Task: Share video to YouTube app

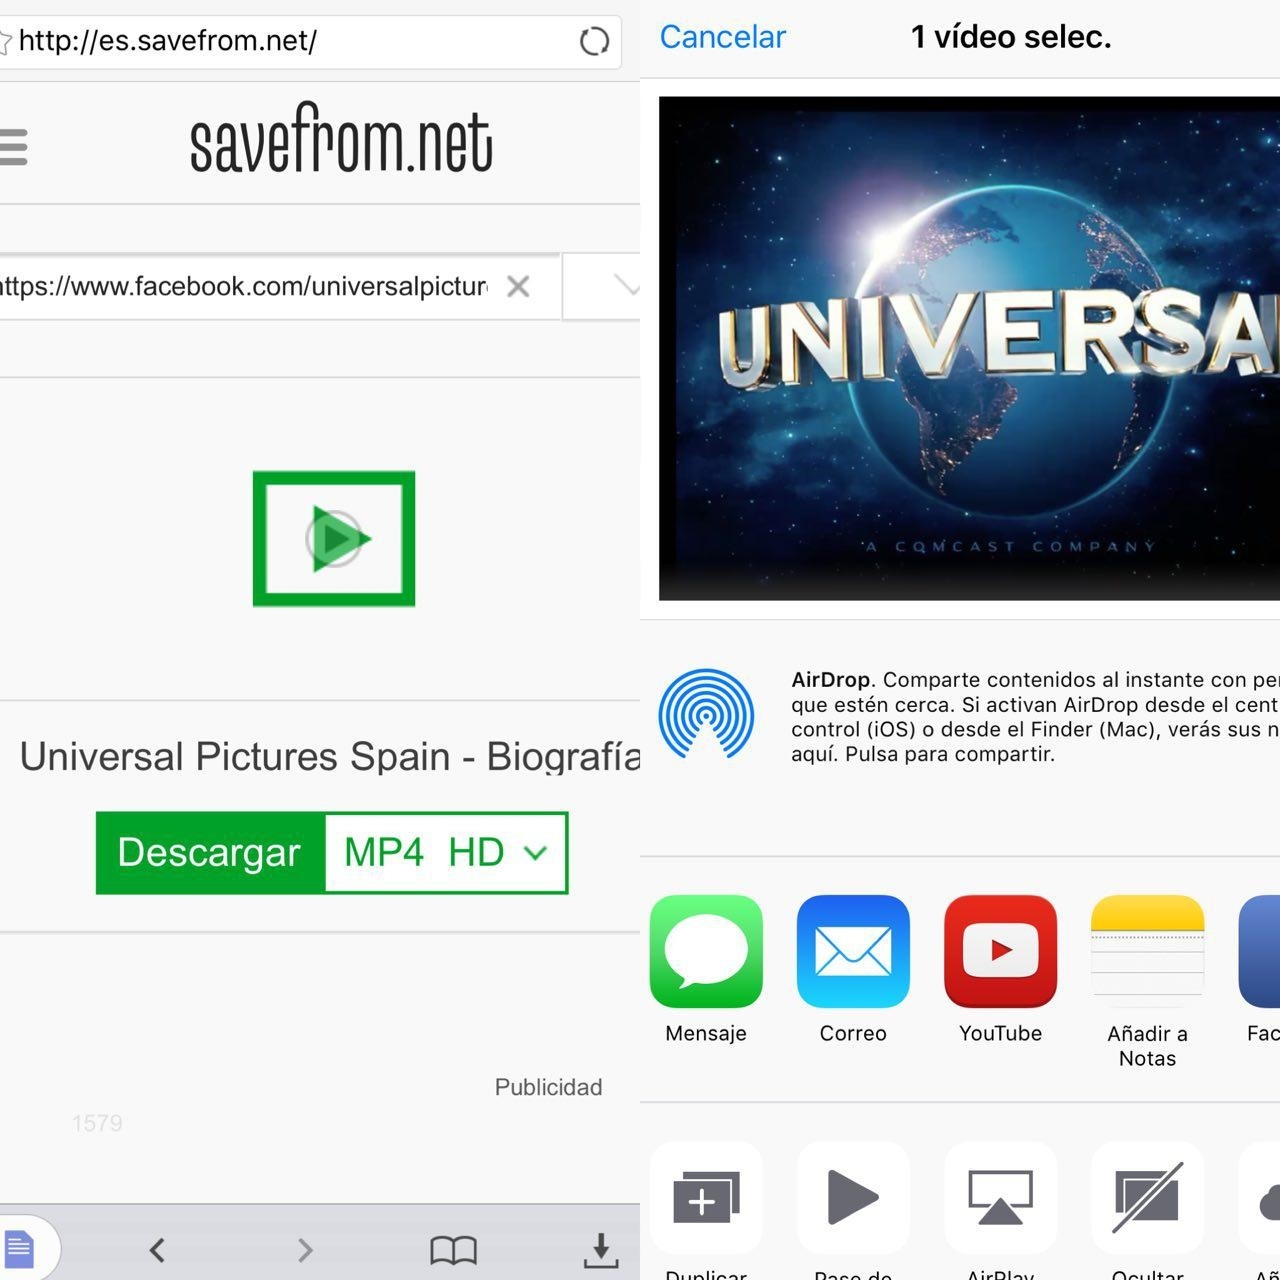Action: (1000, 952)
